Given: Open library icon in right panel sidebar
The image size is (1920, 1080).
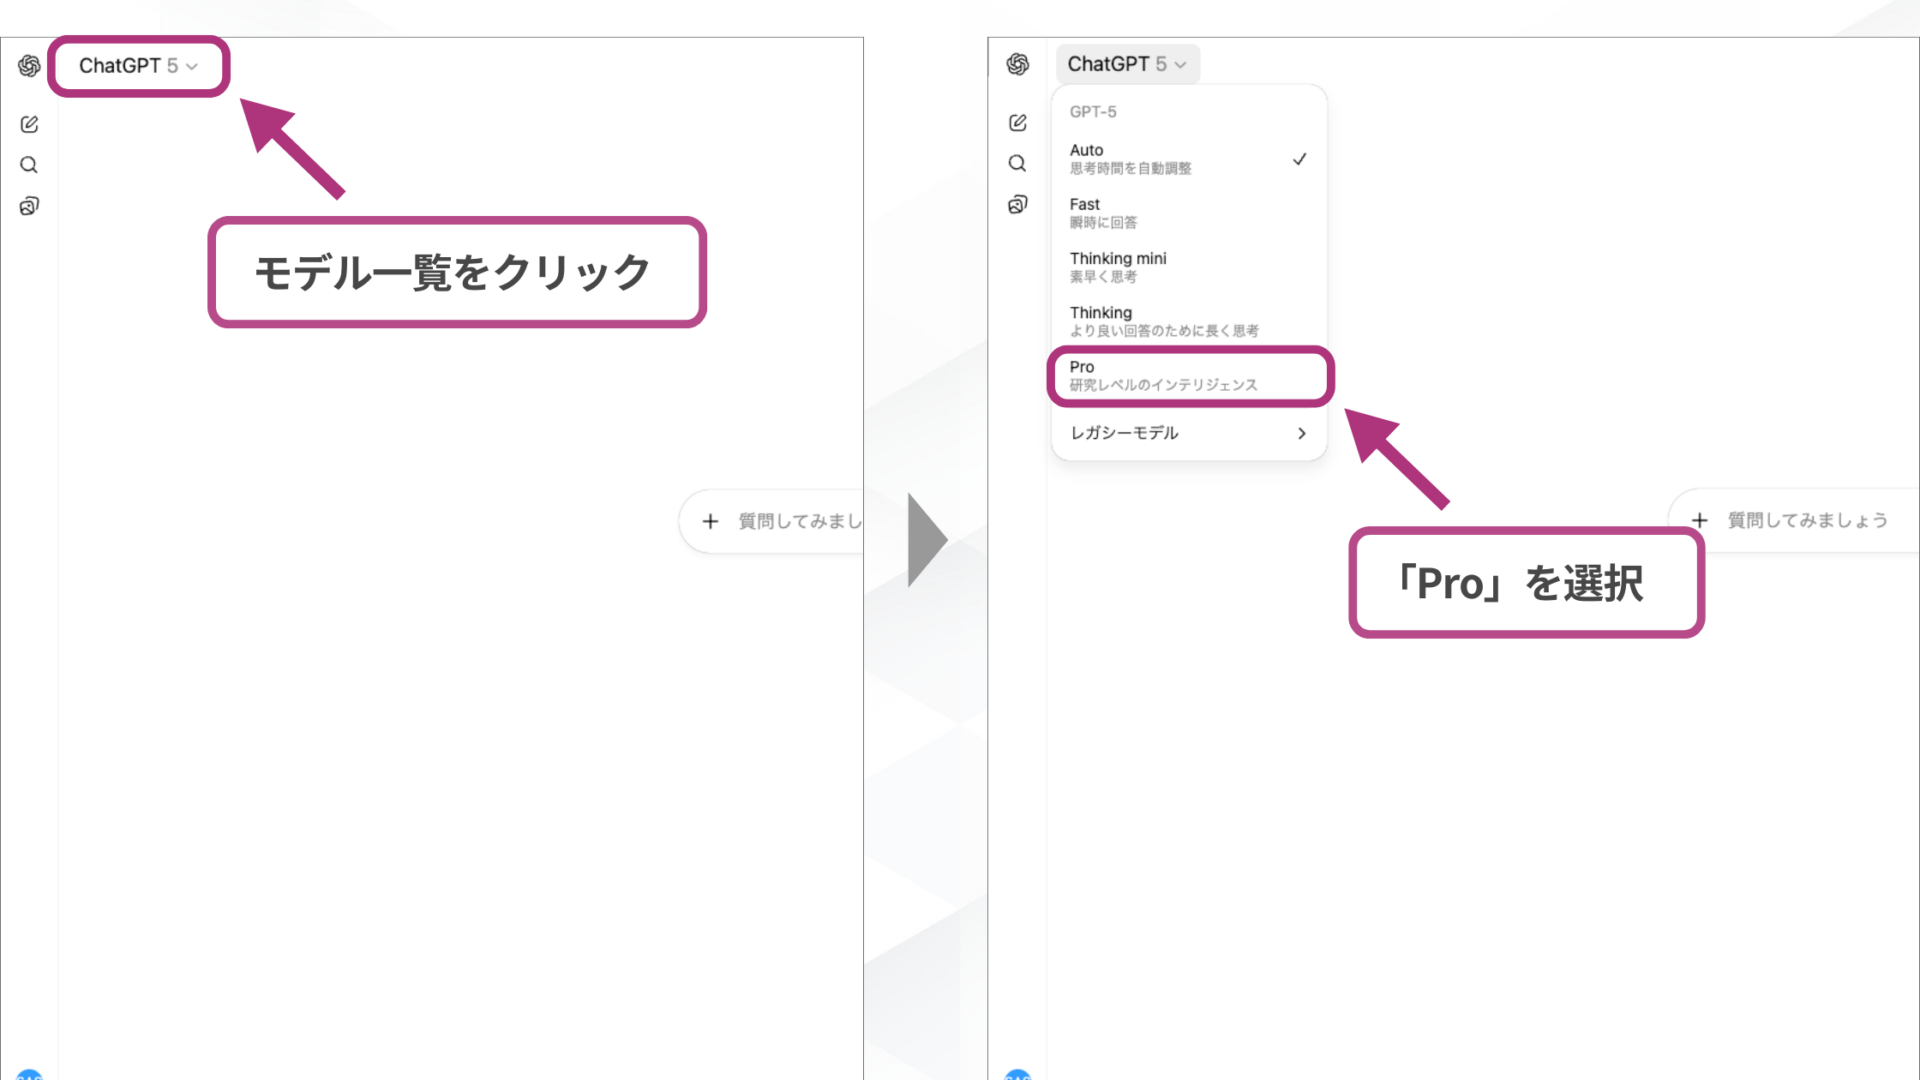Looking at the screenshot, I should pyautogui.click(x=1018, y=204).
